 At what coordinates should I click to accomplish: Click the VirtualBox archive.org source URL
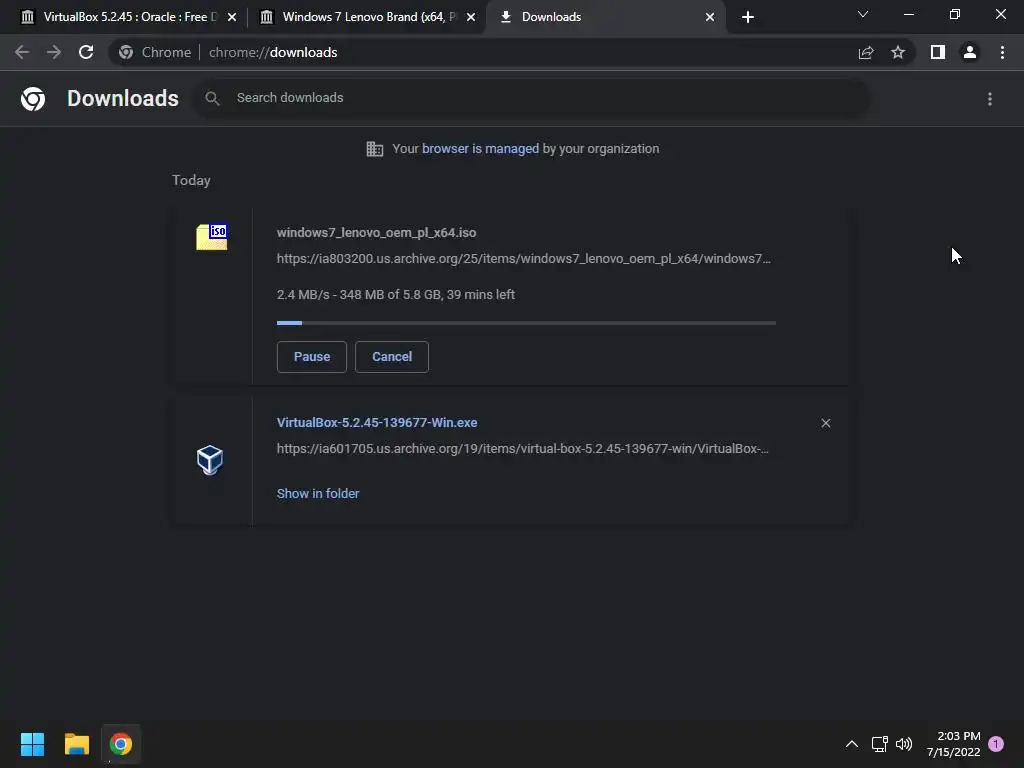point(522,449)
